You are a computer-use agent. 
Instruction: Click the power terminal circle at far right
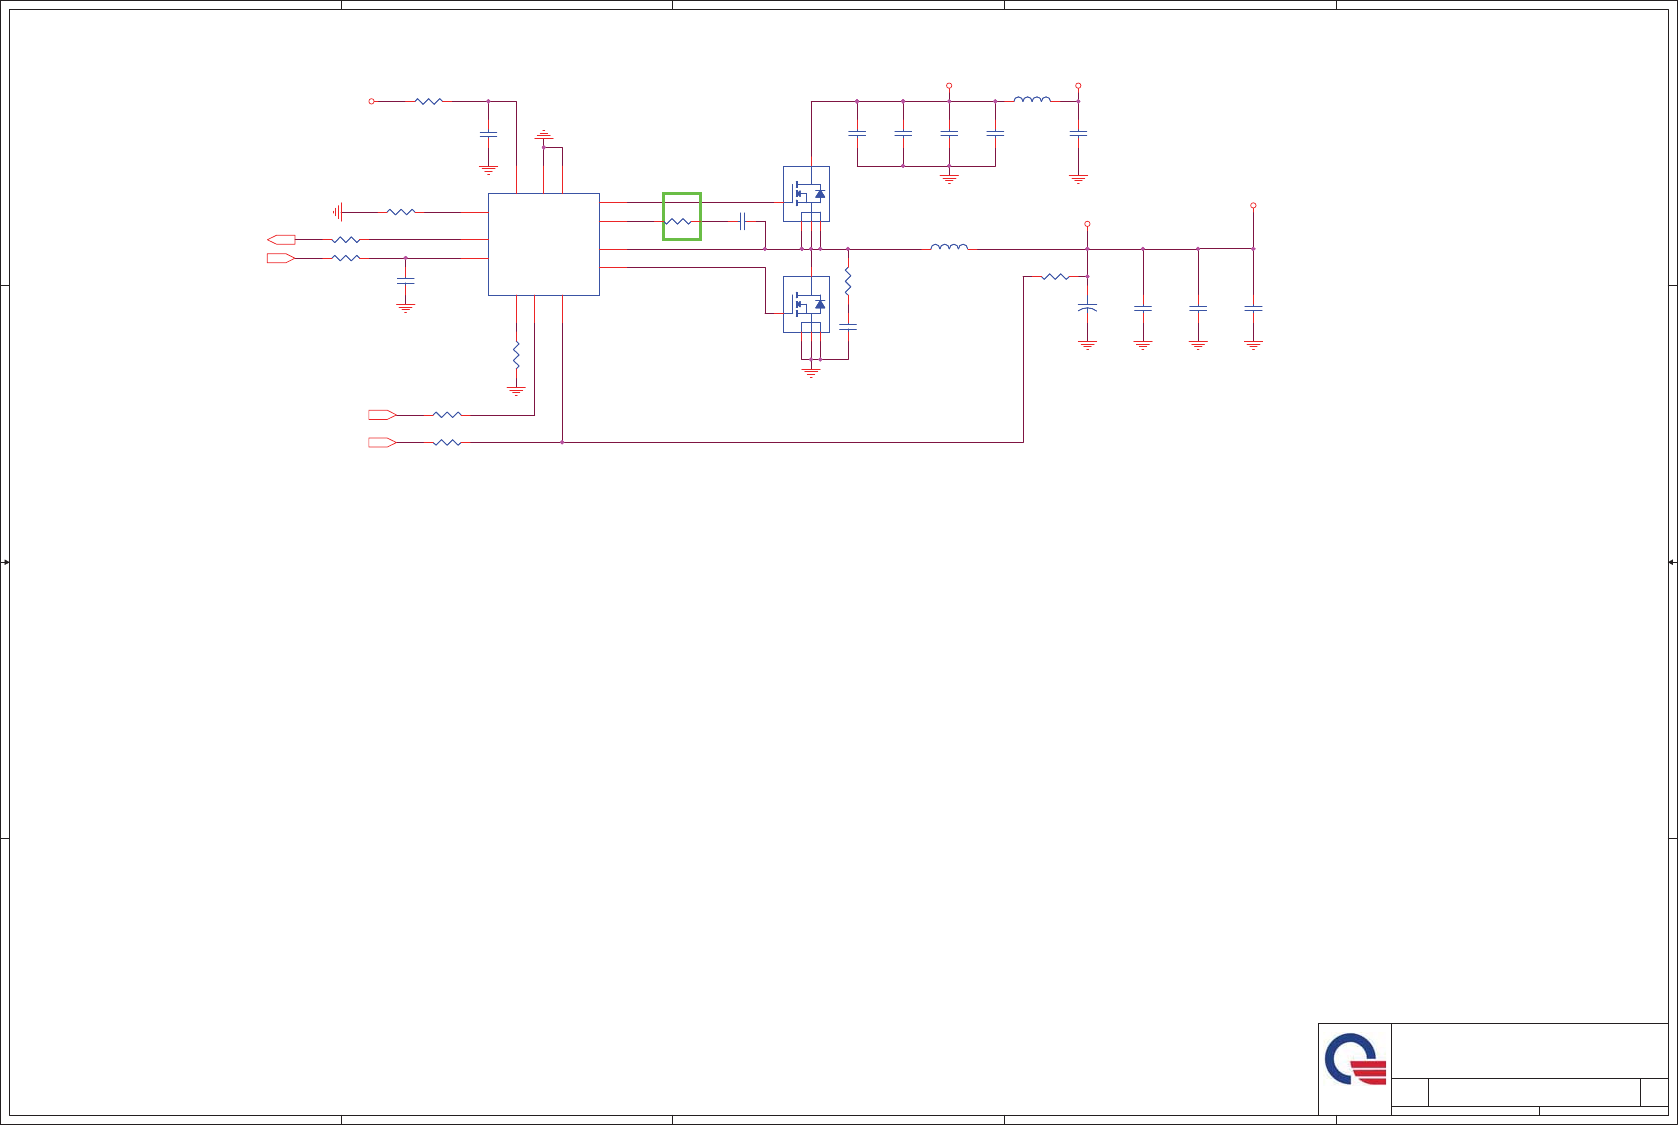pos(1253,205)
